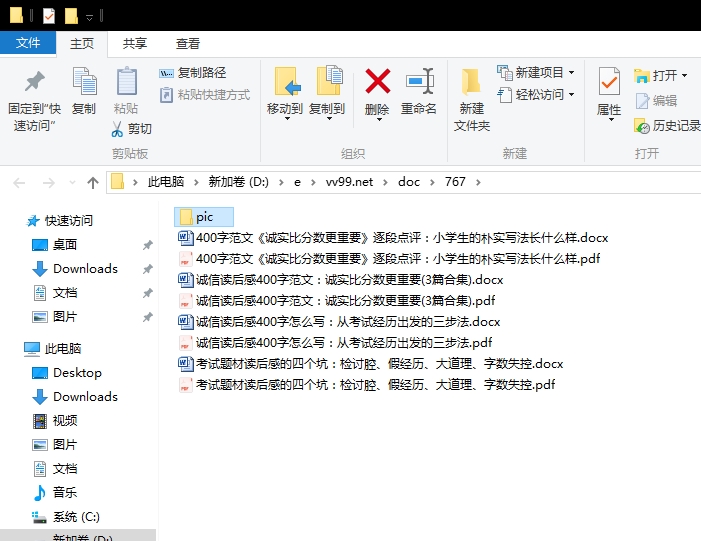This screenshot has width=701, height=541.
Task: Click 此电脑 in the address bar
Action: 165,182
